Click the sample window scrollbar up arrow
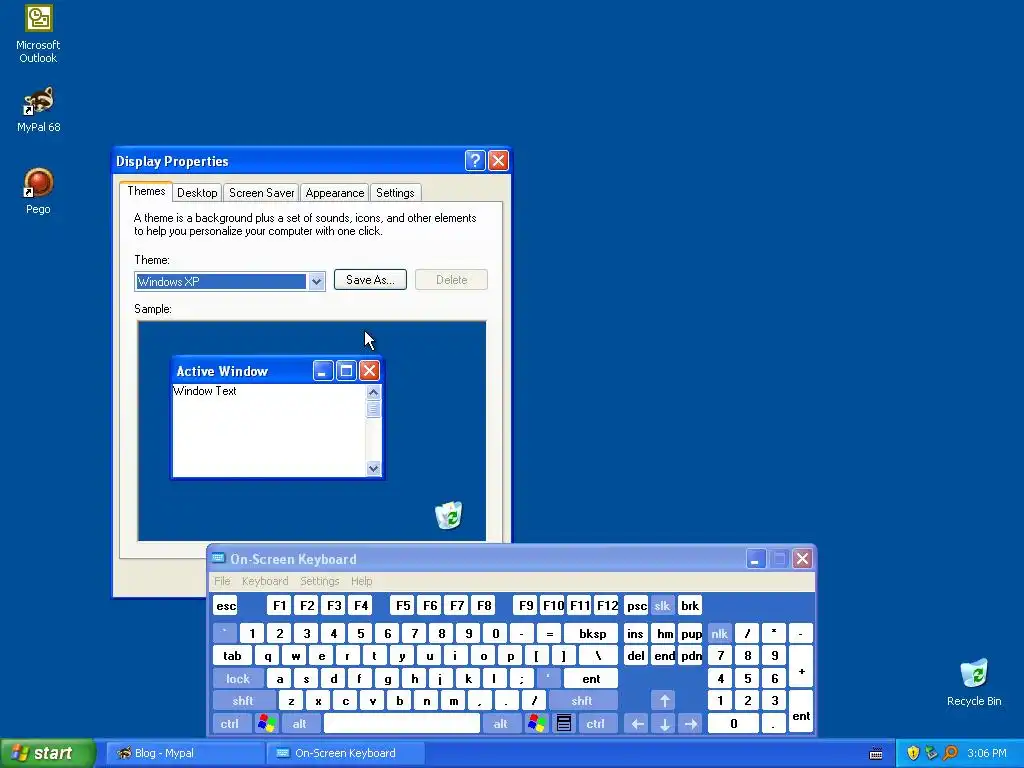The height and width of the screenshot is (768, 1024). coord(374,392)
